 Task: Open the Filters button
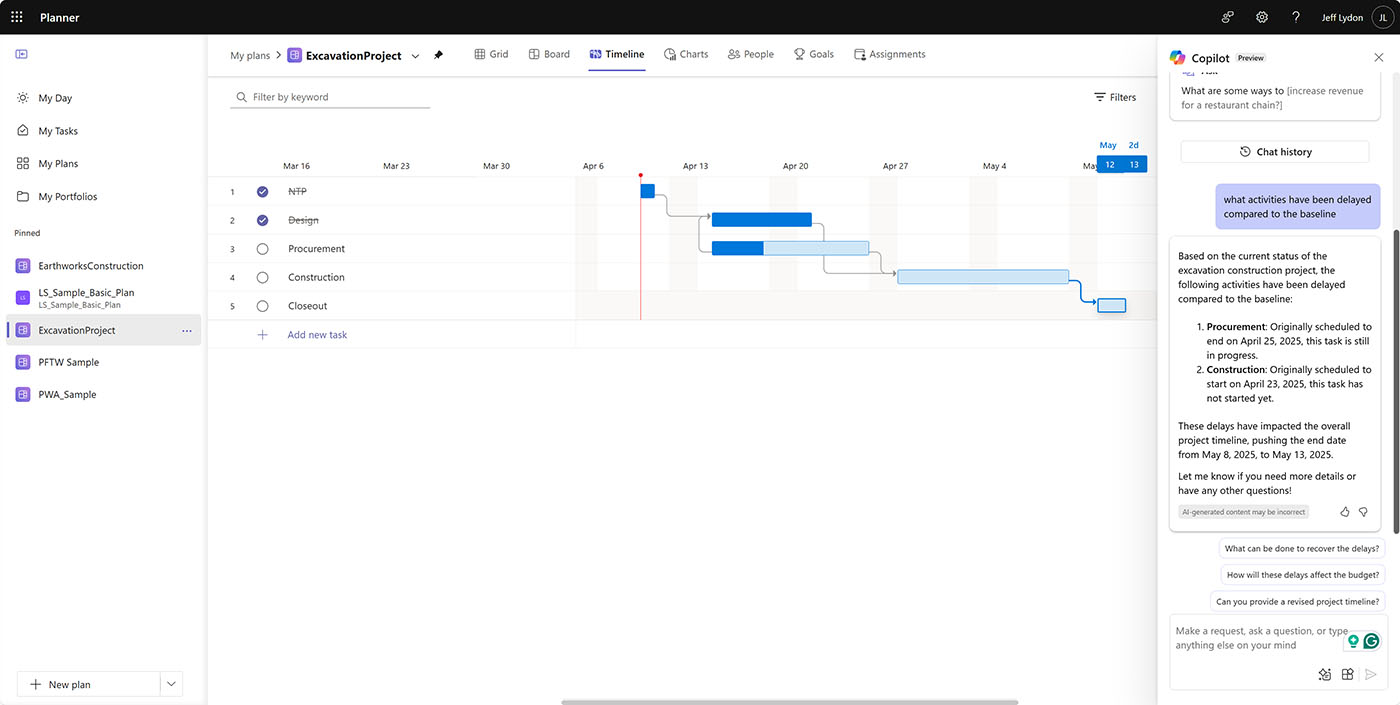pyautogui.click(x=1115, y=97)
